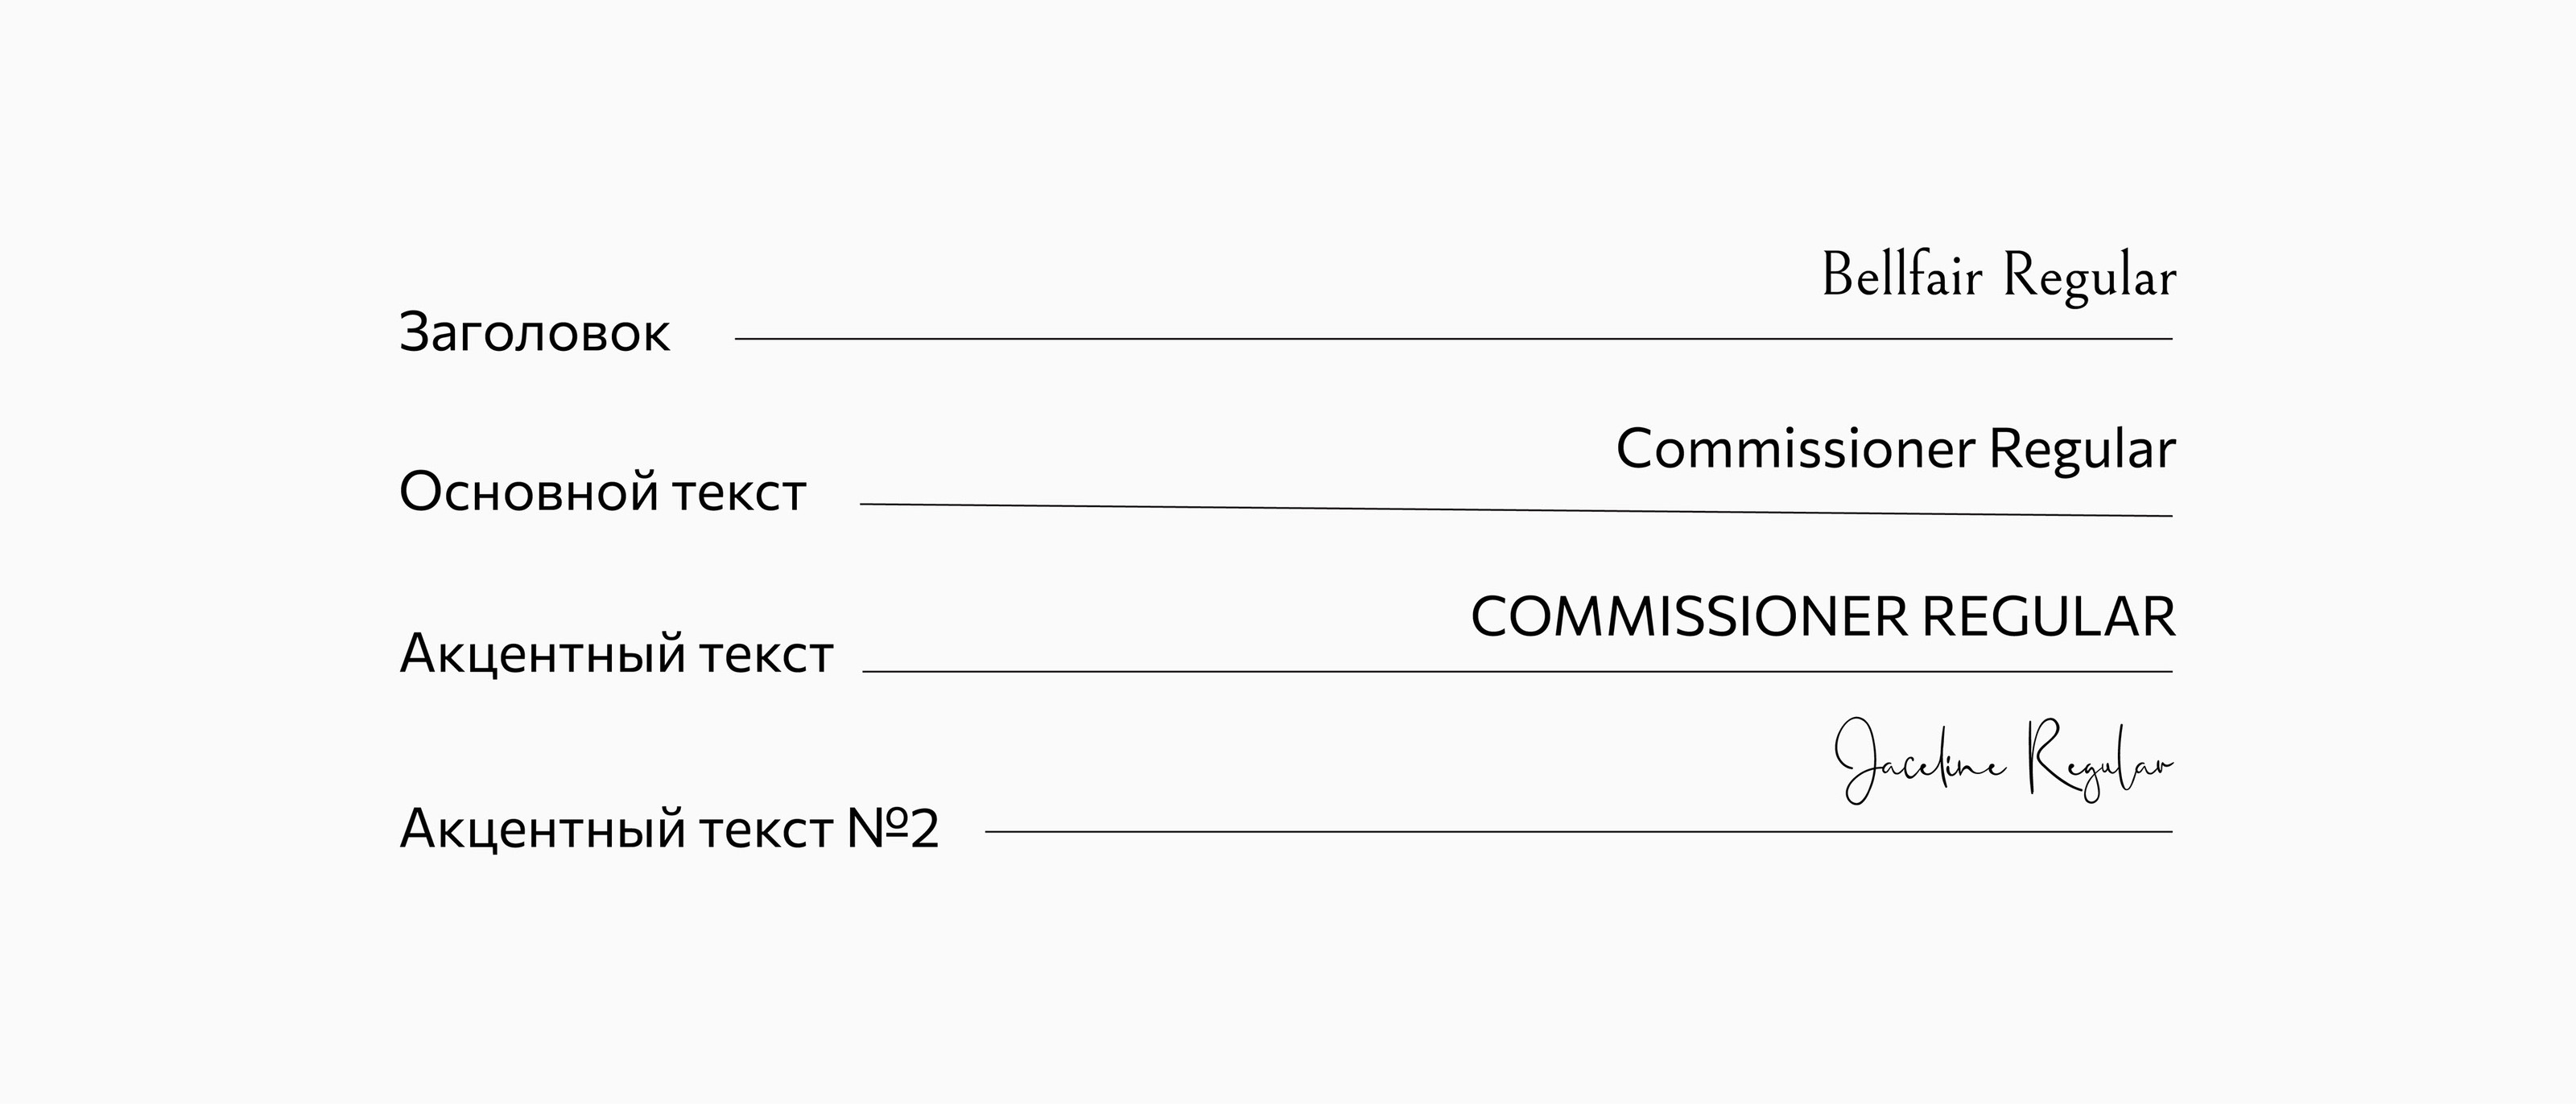Click the serif word "Bellfair"
The image size is (2576, 1104).
1901,276
